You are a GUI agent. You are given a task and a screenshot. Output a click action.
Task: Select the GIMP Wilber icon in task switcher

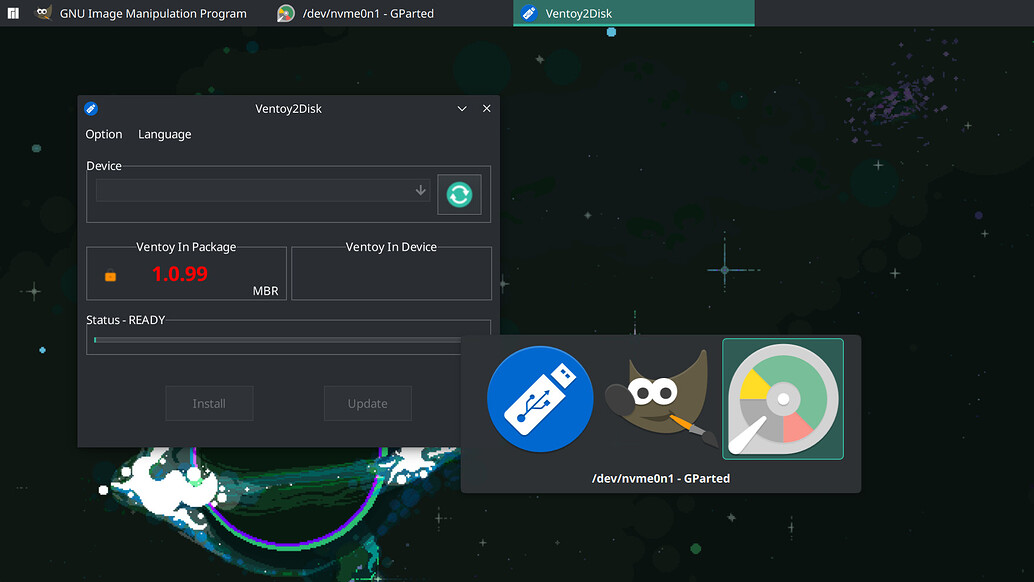[660, 400]
